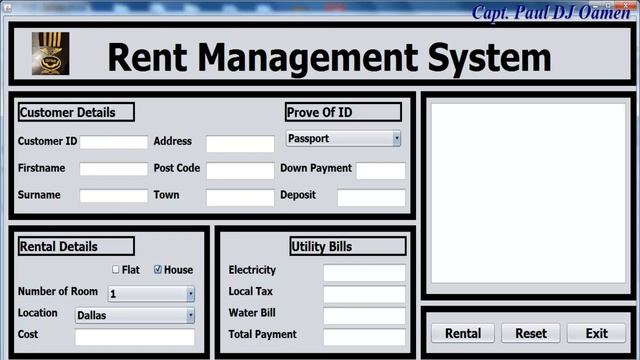Select the Address text field
The width and height of the screenshot is (640, 360).
coord(240,144)
